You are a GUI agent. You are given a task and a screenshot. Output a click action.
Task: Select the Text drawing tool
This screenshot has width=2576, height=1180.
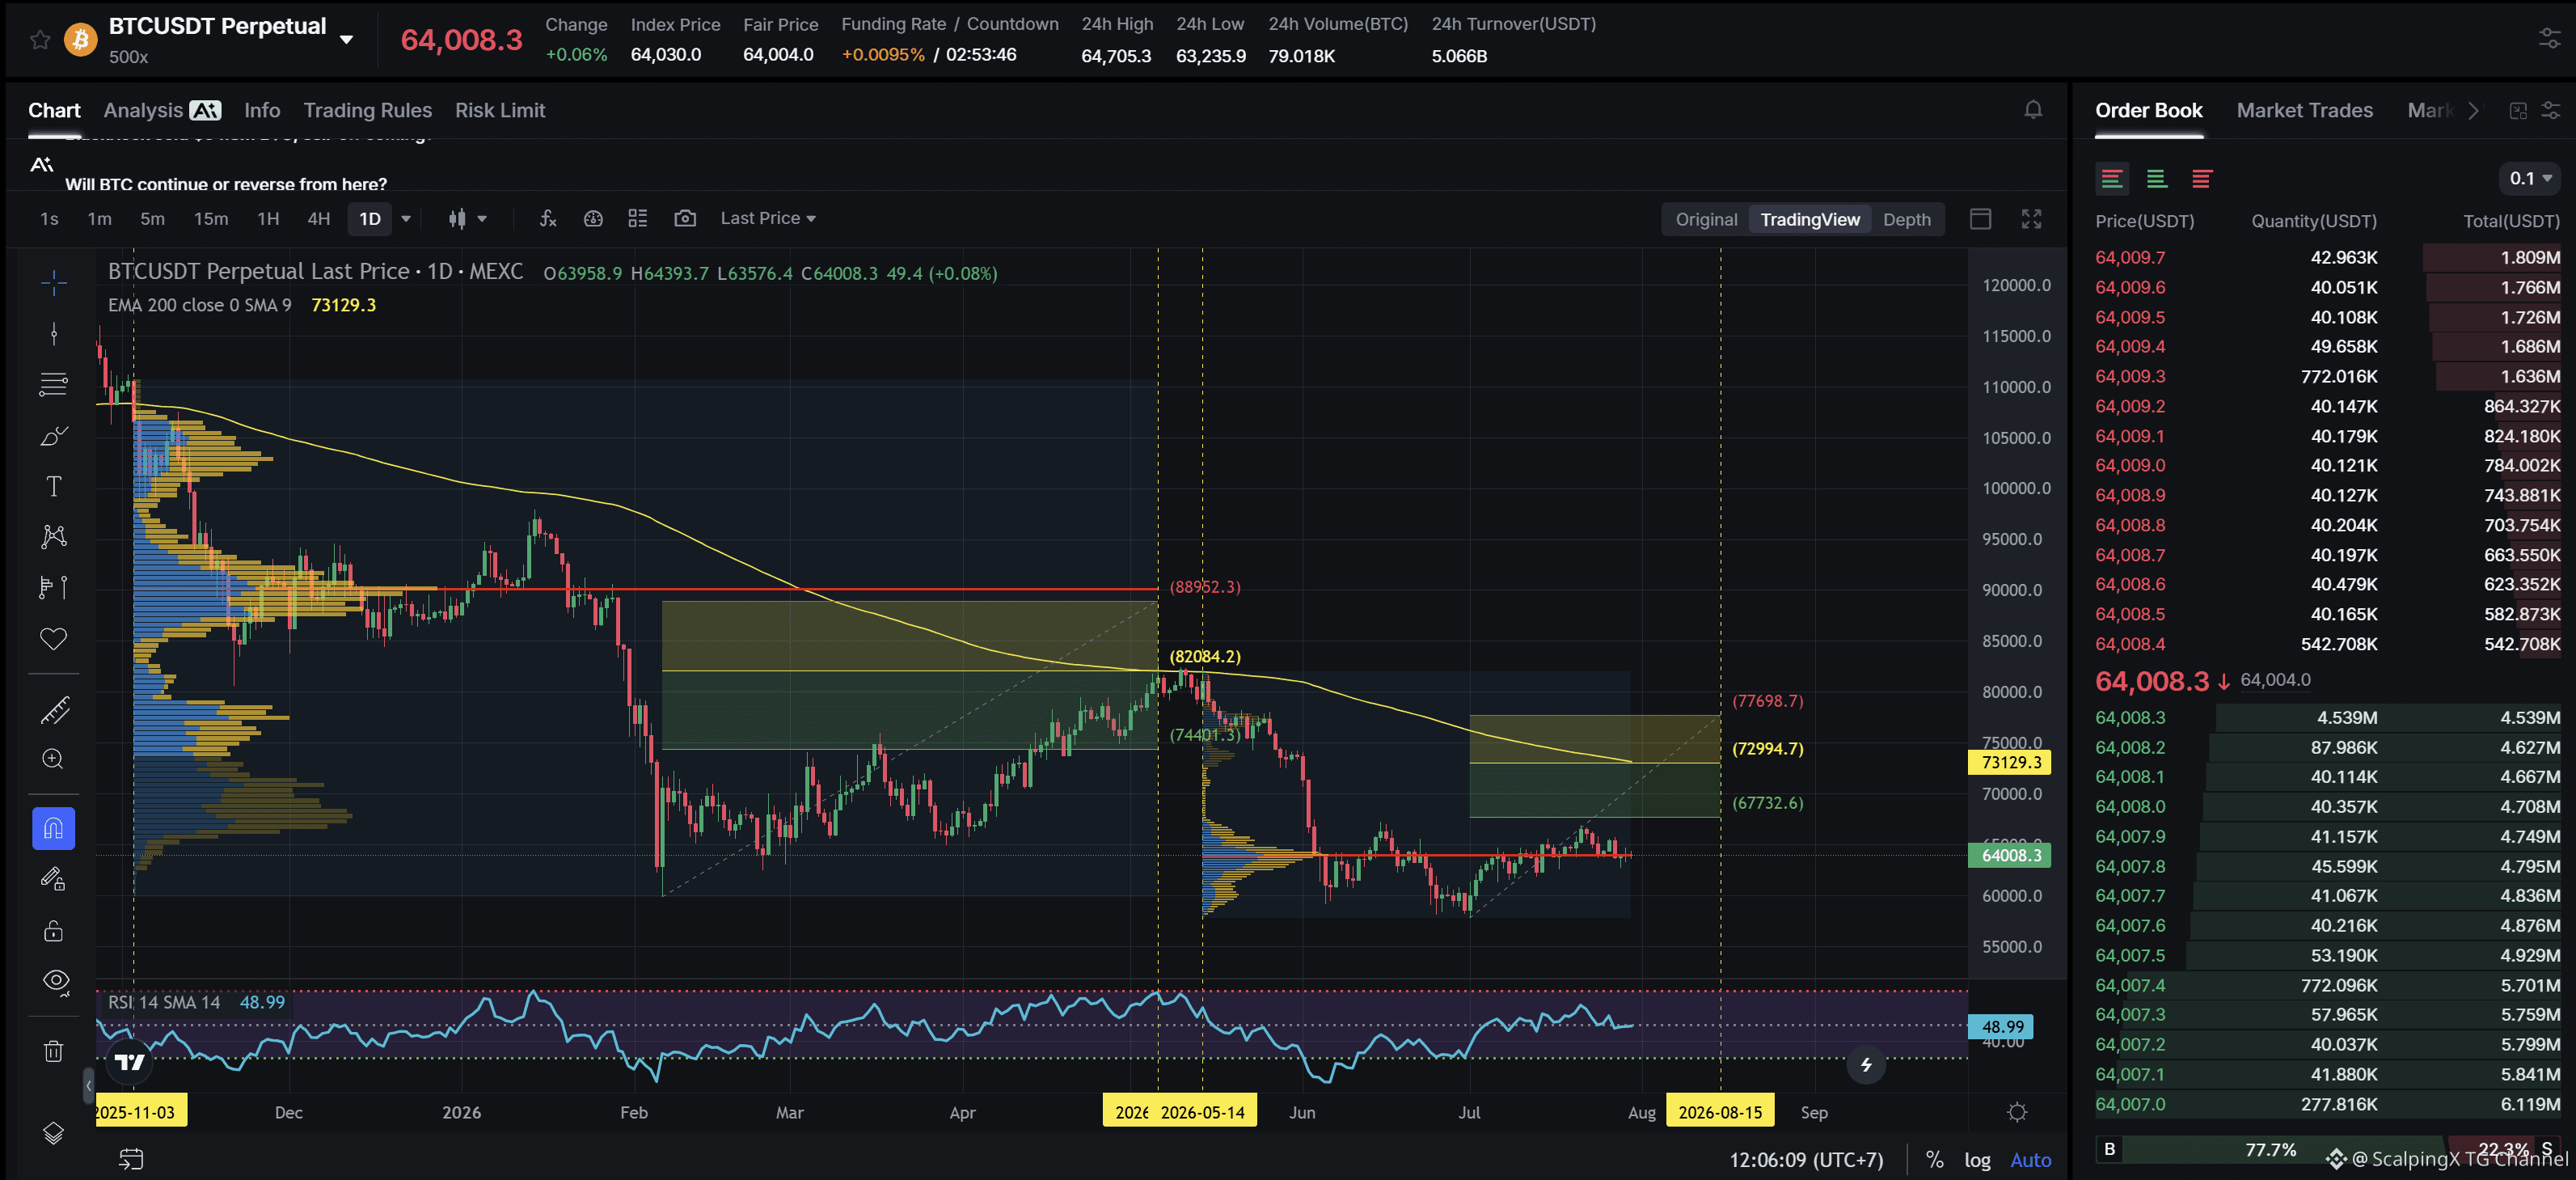(54, 486)
